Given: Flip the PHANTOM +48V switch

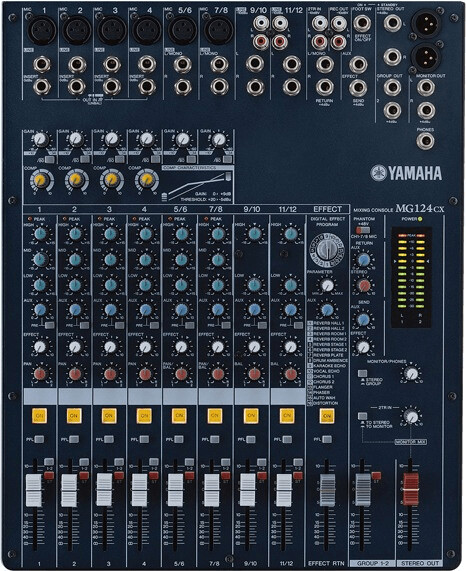Looking at the screenshot, I should tap(363, 230).
